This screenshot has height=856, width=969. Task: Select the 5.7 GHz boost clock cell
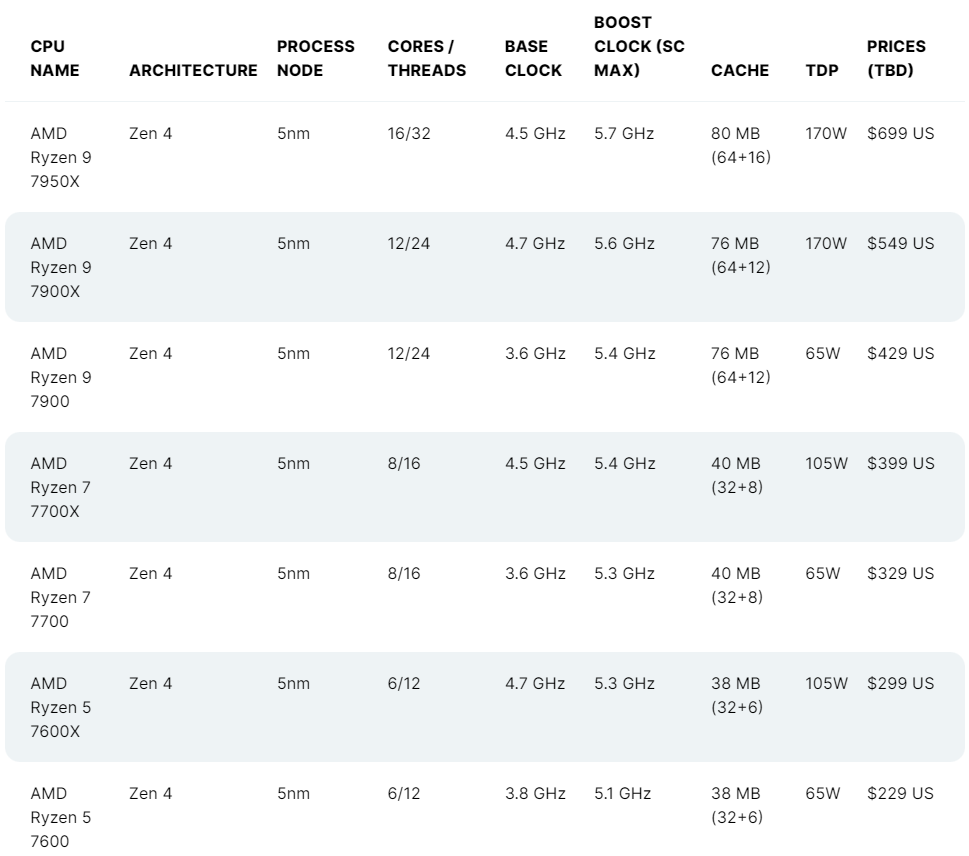[624, 133]
